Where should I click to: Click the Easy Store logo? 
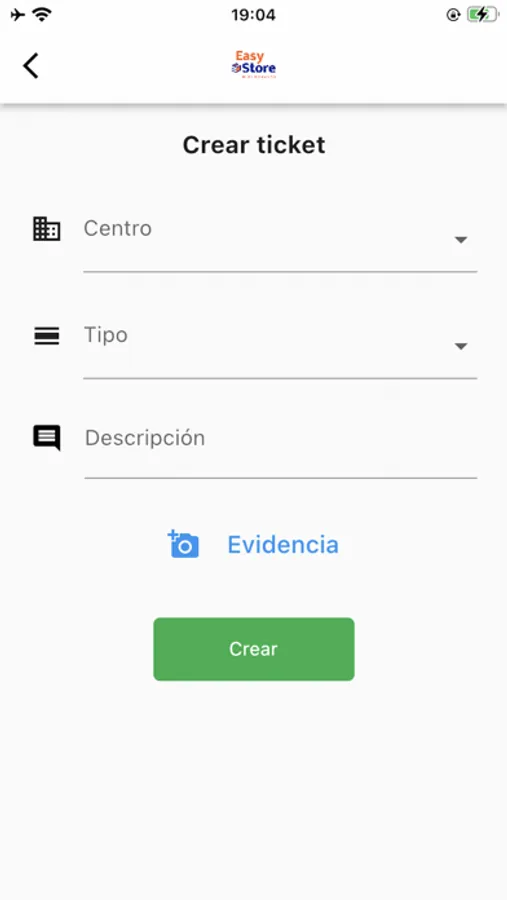click(254, 64)
